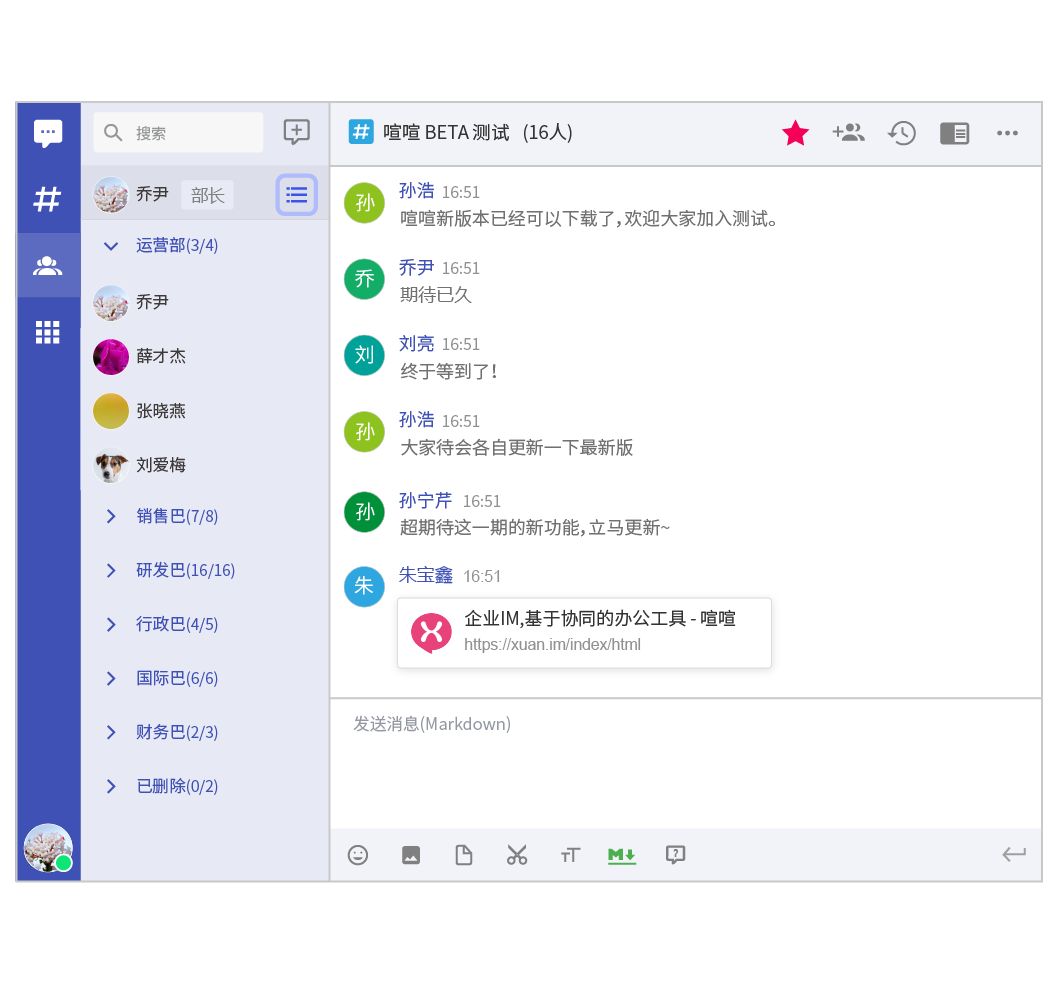Click message text 终于等到了!

point(449,371)
